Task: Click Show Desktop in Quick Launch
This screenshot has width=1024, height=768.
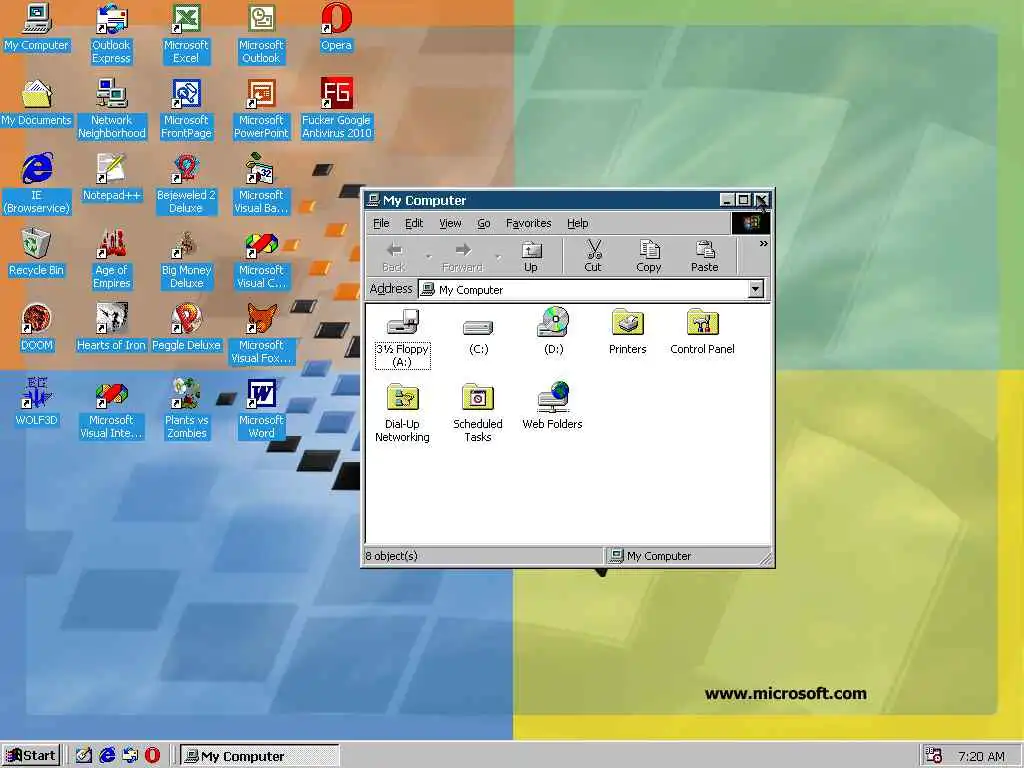Action: coord(84,755)
